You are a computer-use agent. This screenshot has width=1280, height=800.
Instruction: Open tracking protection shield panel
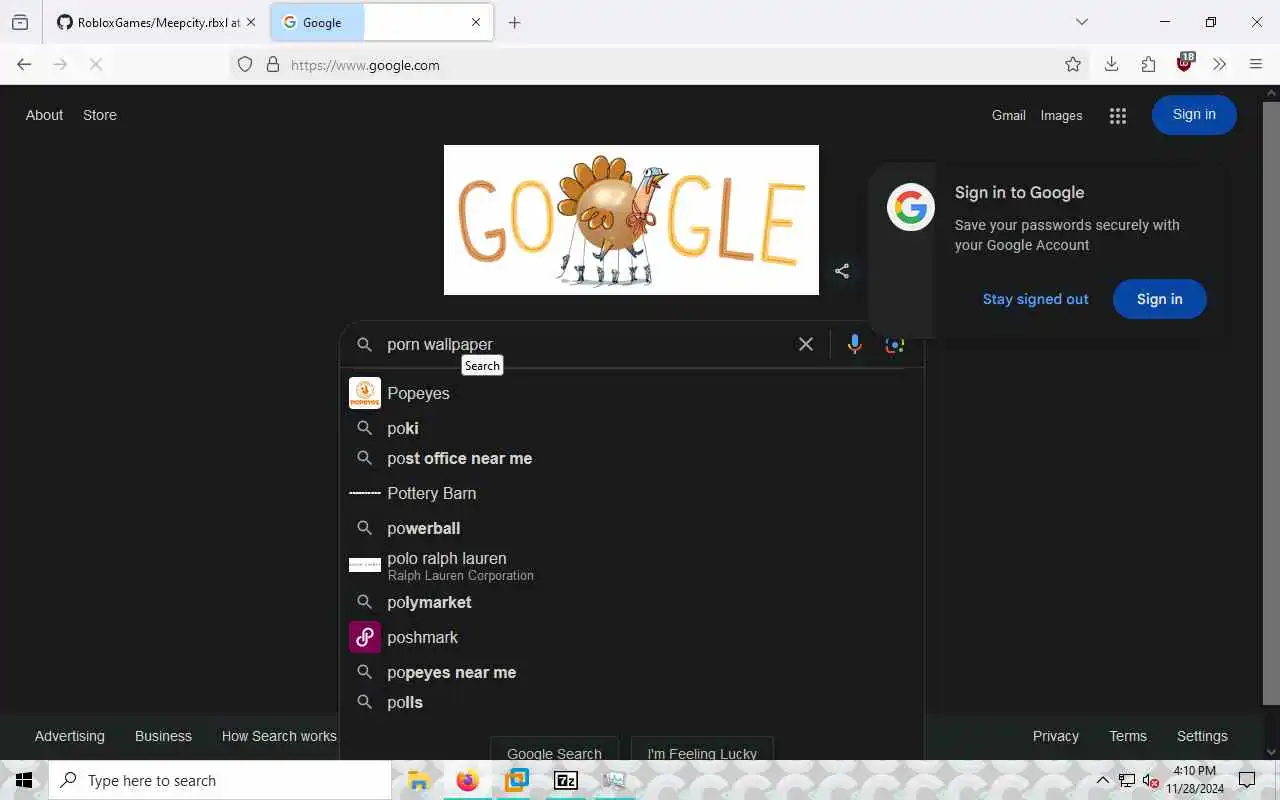(245, 65)
